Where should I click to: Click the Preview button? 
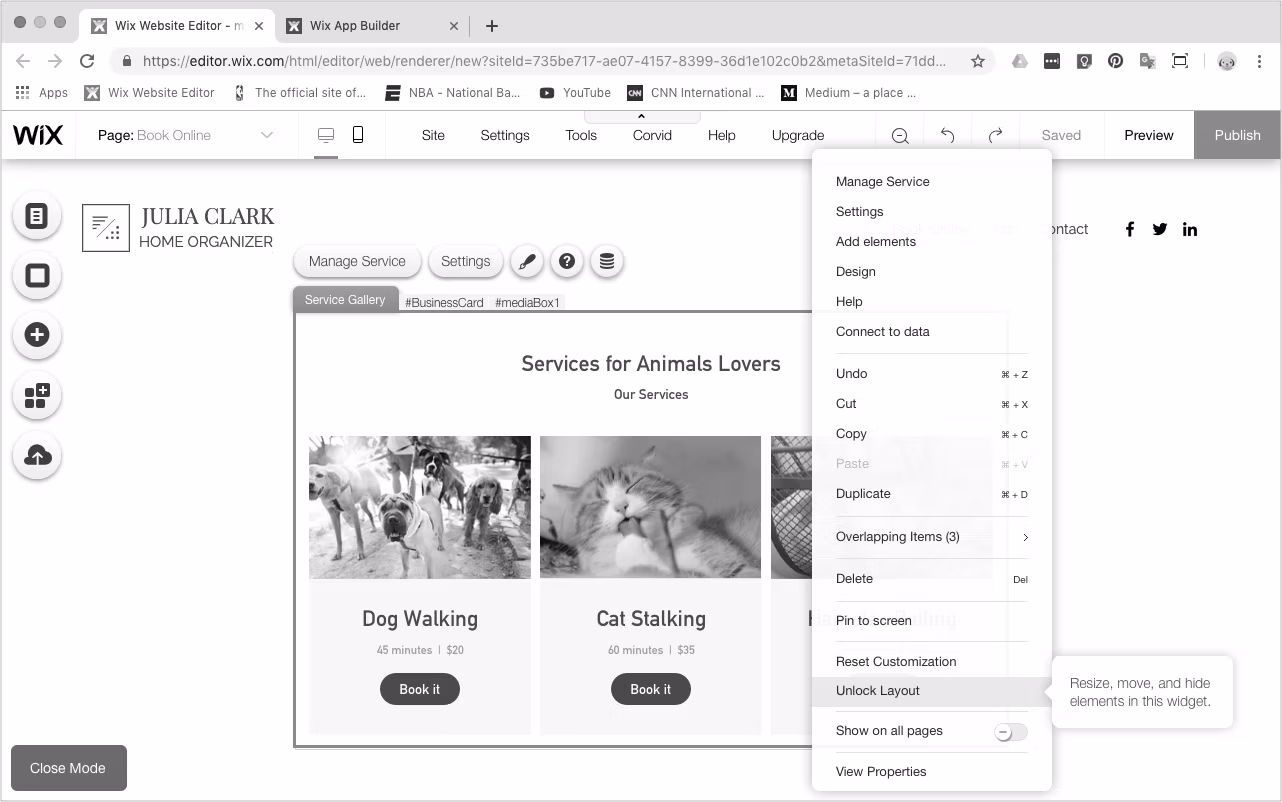point(1149,135)
